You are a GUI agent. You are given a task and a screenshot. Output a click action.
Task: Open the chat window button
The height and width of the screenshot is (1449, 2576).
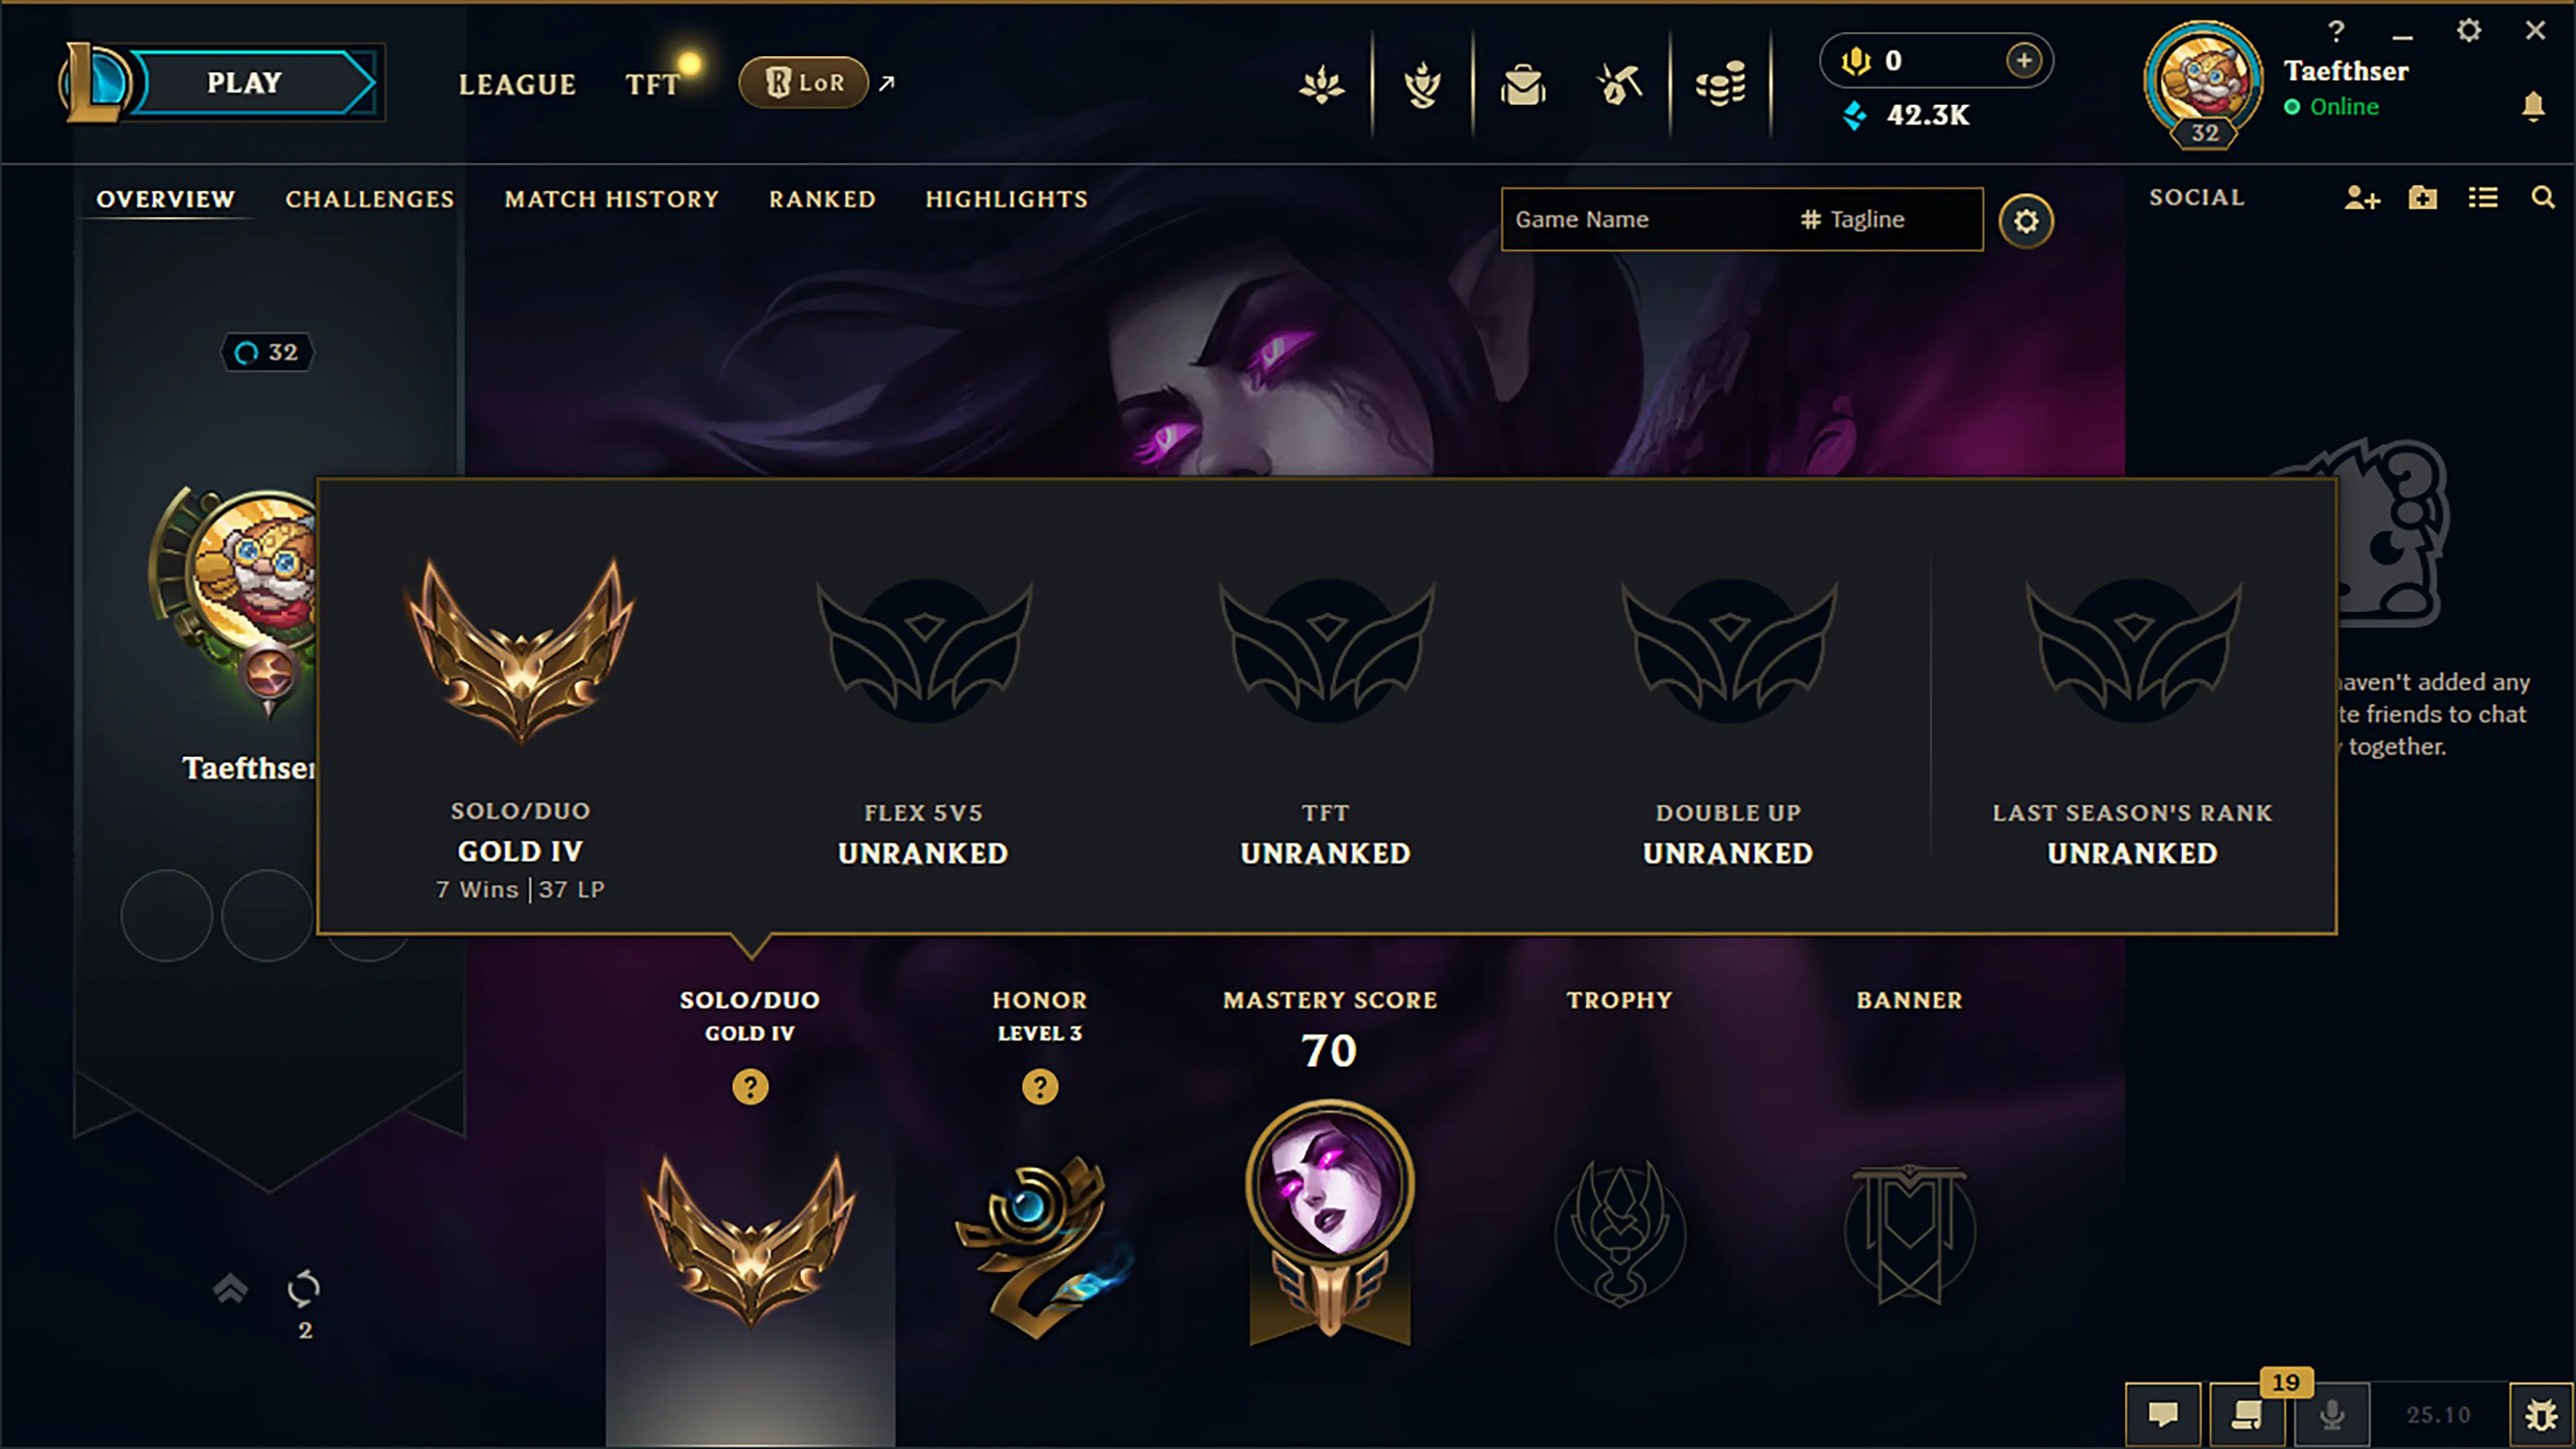(x=2163, y=1413)
